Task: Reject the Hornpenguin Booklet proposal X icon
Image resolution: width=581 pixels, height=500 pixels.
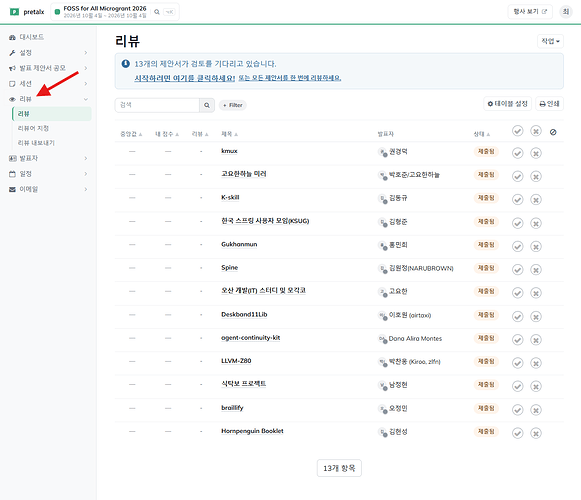Action: tap(536, 433)
